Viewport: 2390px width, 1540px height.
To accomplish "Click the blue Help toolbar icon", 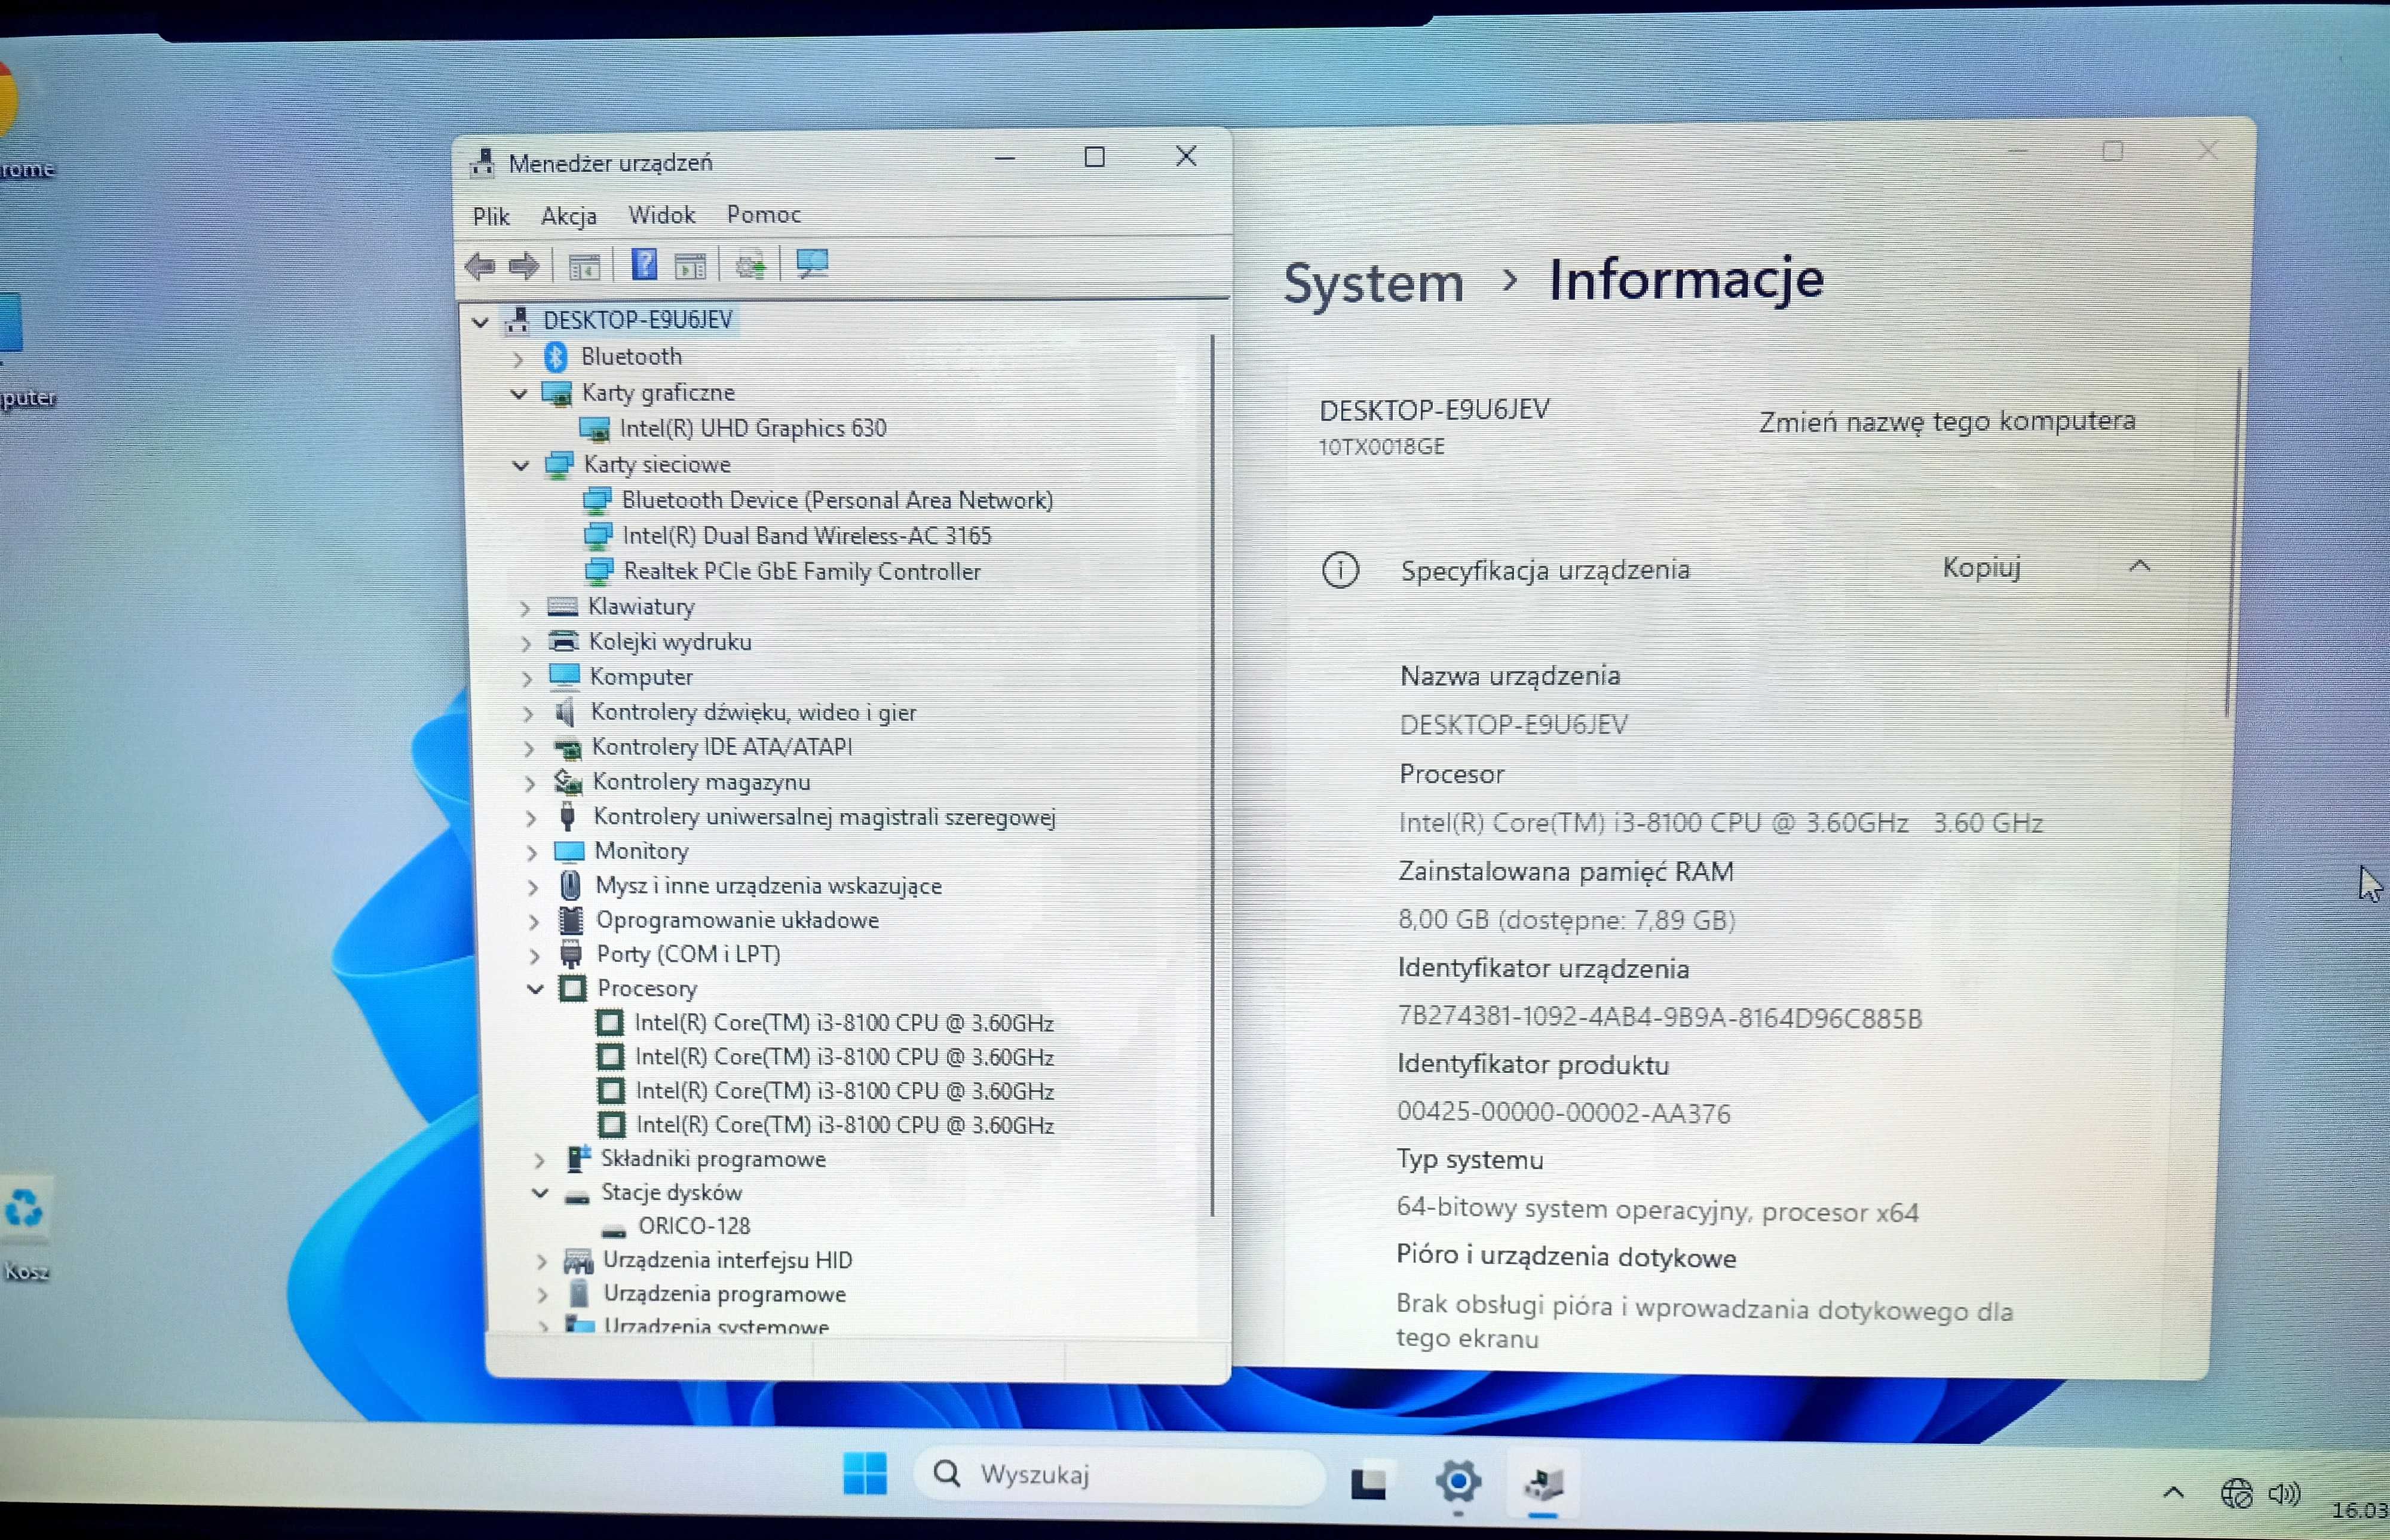I will pos(645,265).
